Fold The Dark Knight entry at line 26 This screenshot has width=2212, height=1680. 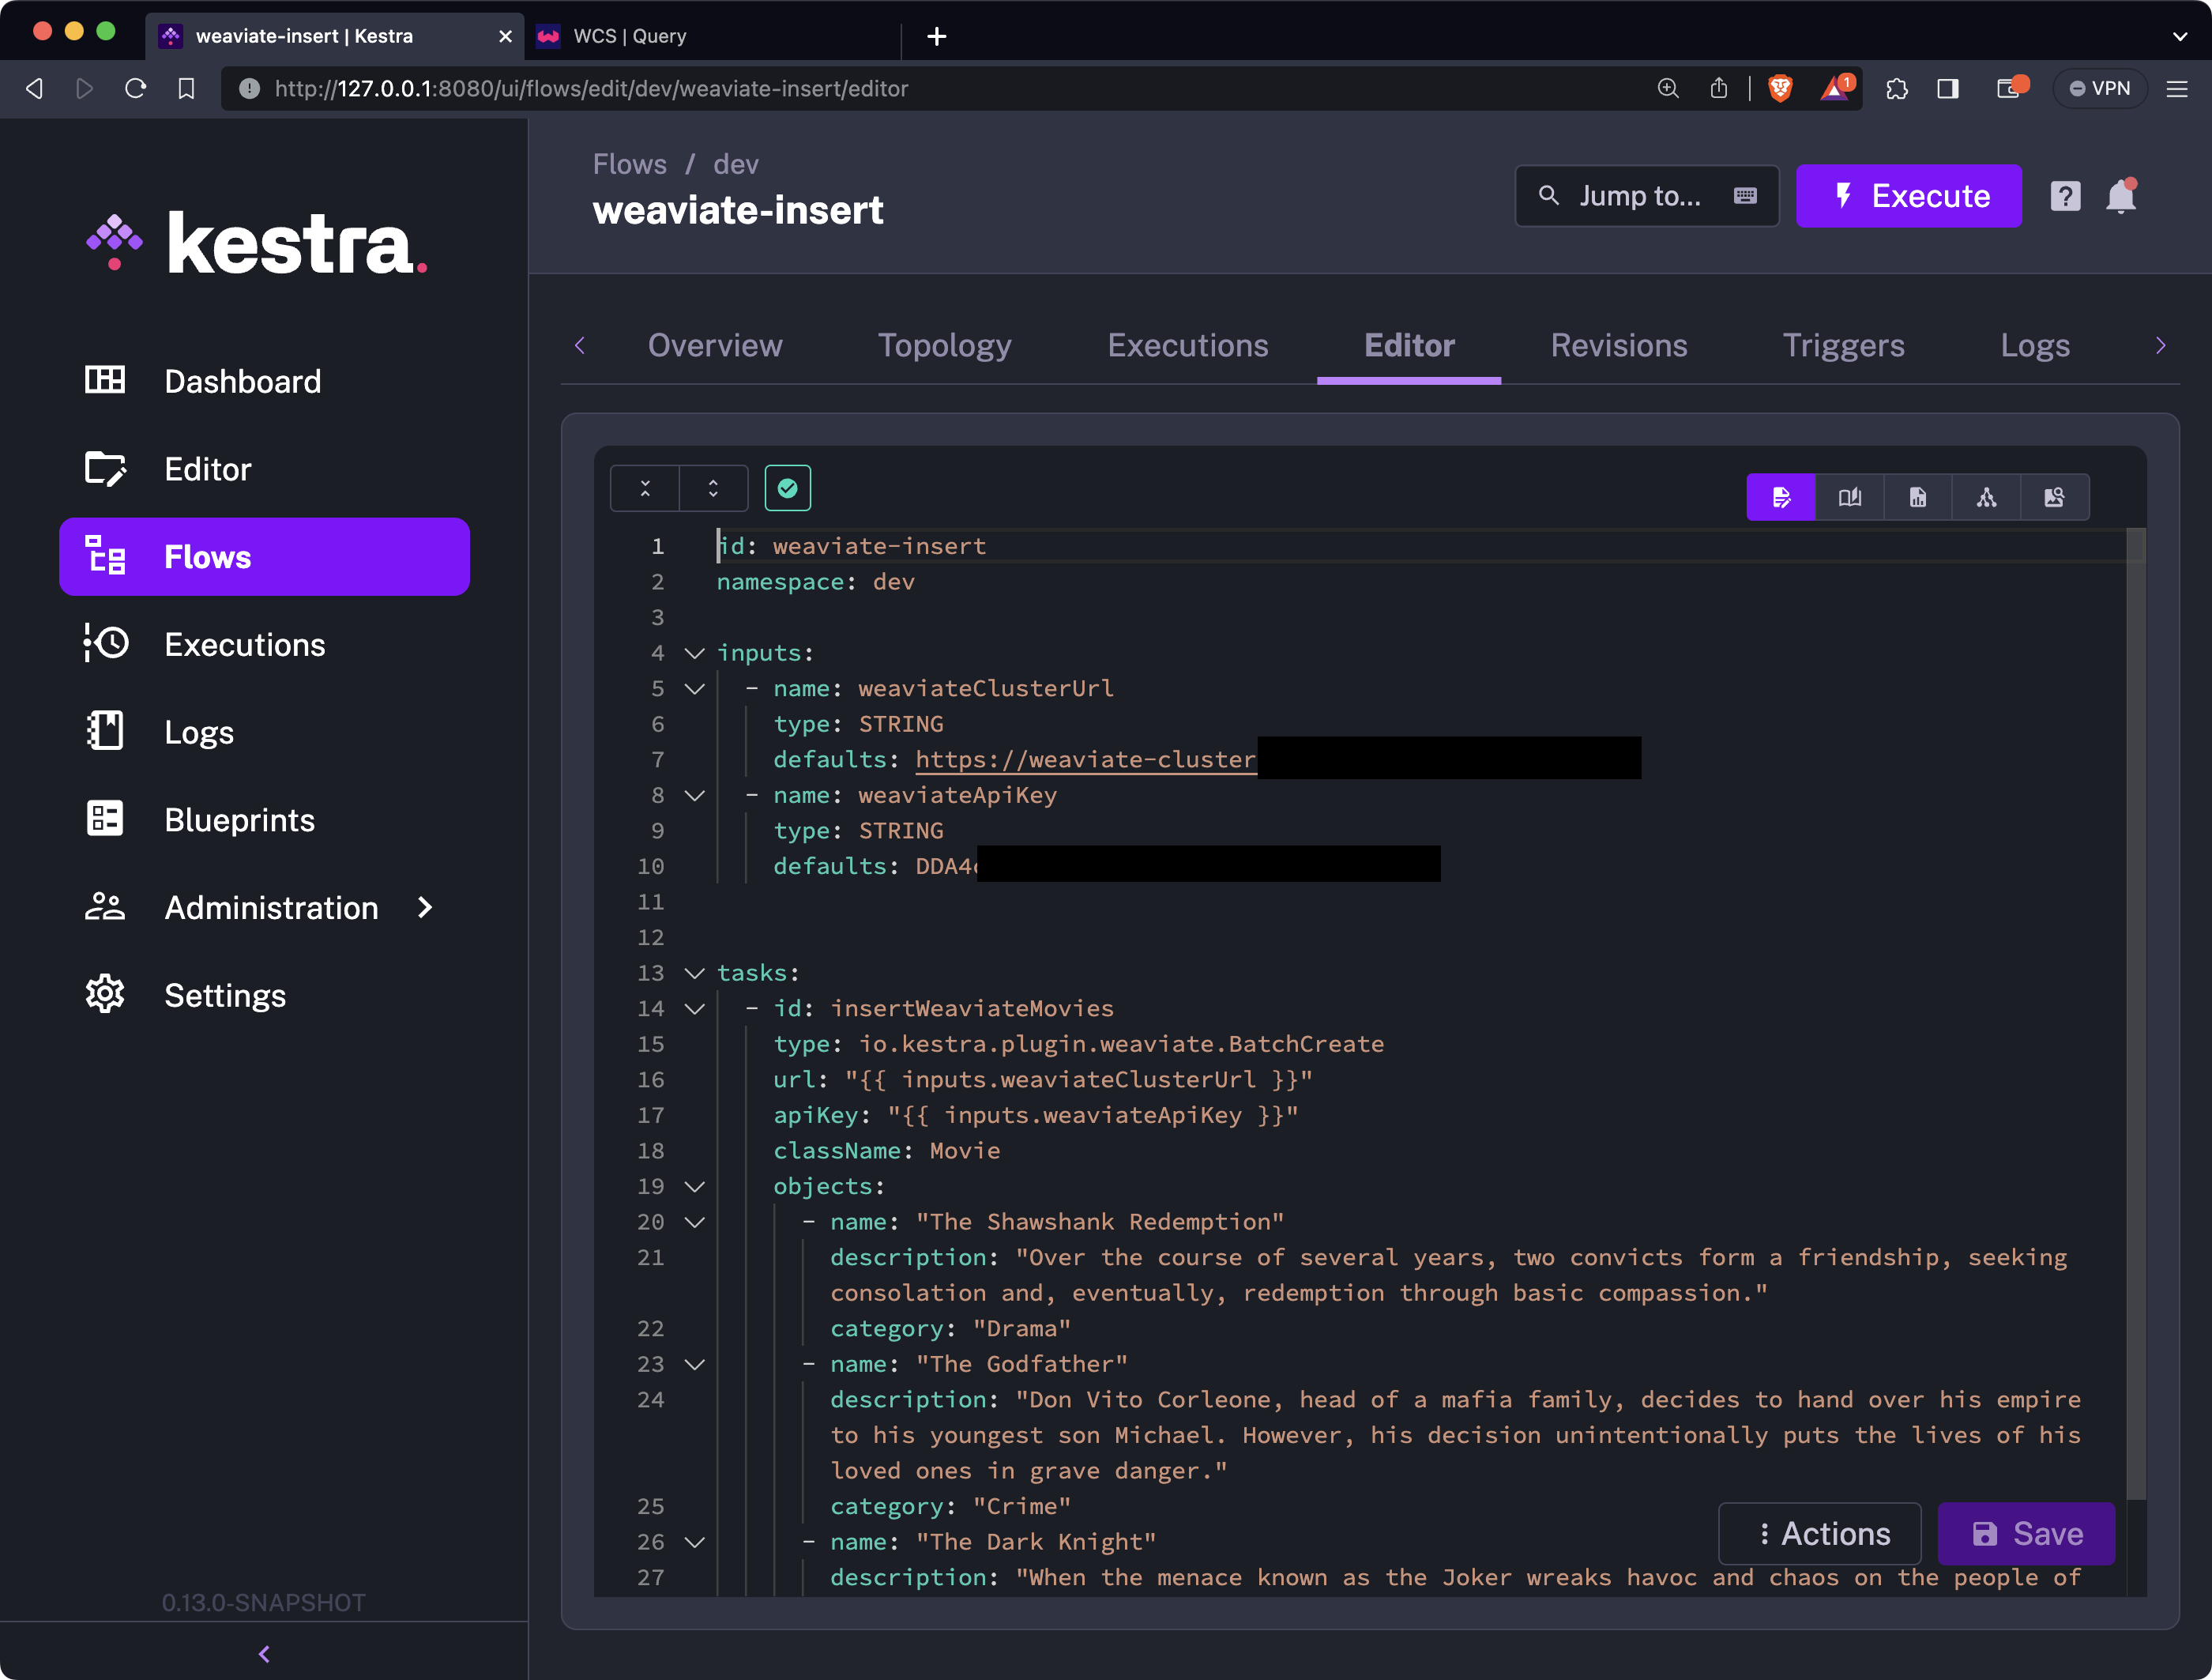695,1542
